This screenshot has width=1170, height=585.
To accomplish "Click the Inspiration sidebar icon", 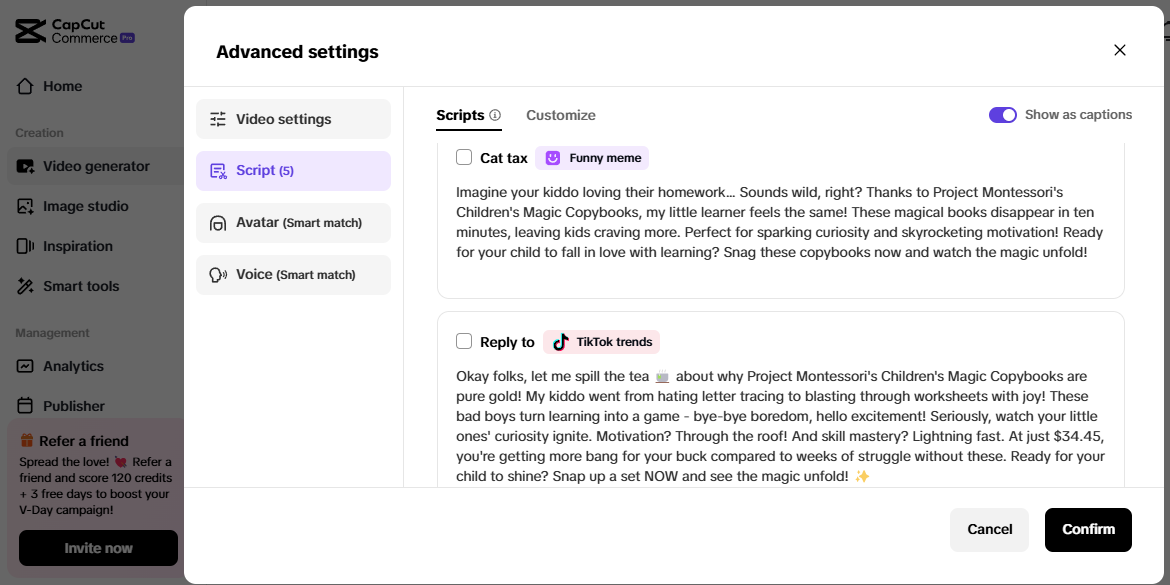I will tap(25, 246).
